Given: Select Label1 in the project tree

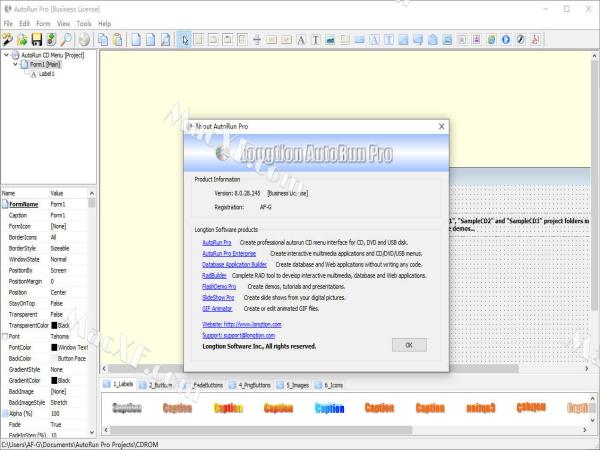Looking at the screenshot, I should [46, 74].
